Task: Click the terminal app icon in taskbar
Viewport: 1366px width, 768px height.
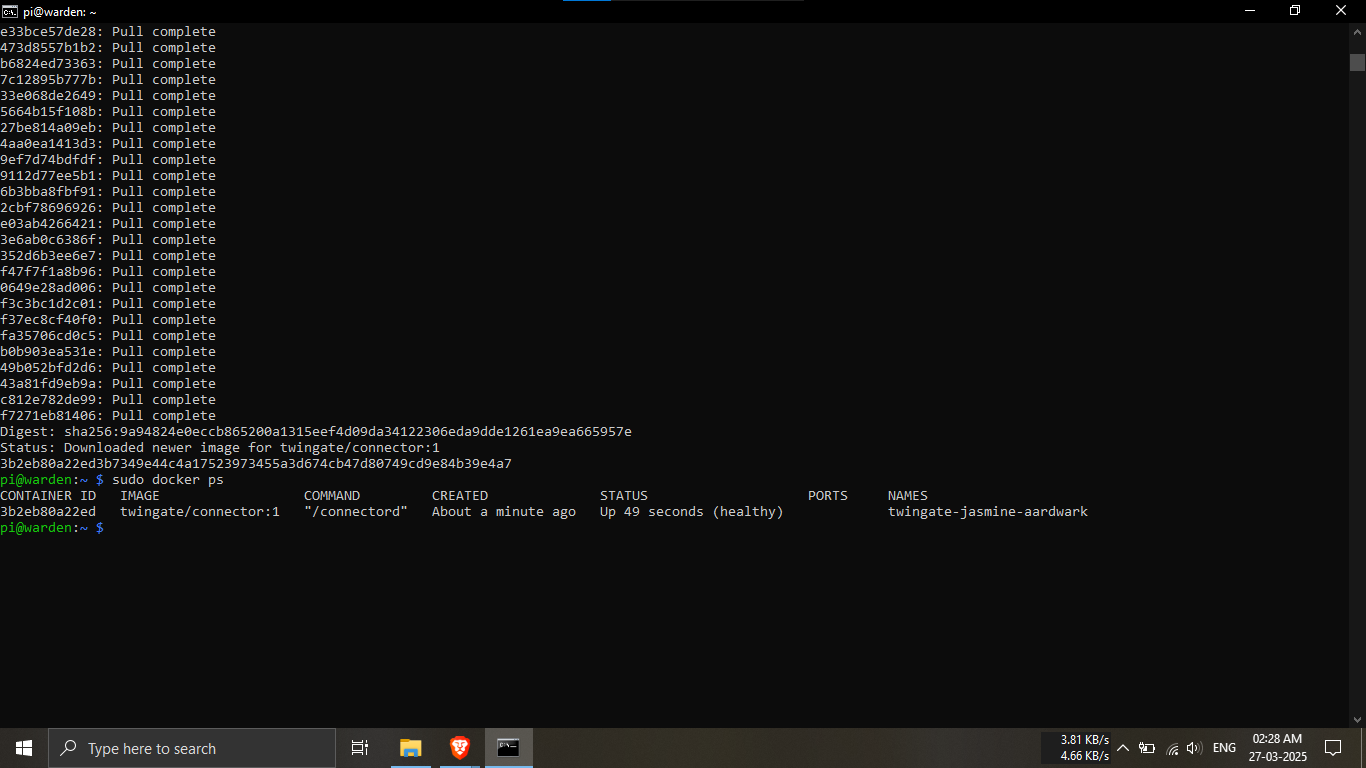Action: coord(508,748)
